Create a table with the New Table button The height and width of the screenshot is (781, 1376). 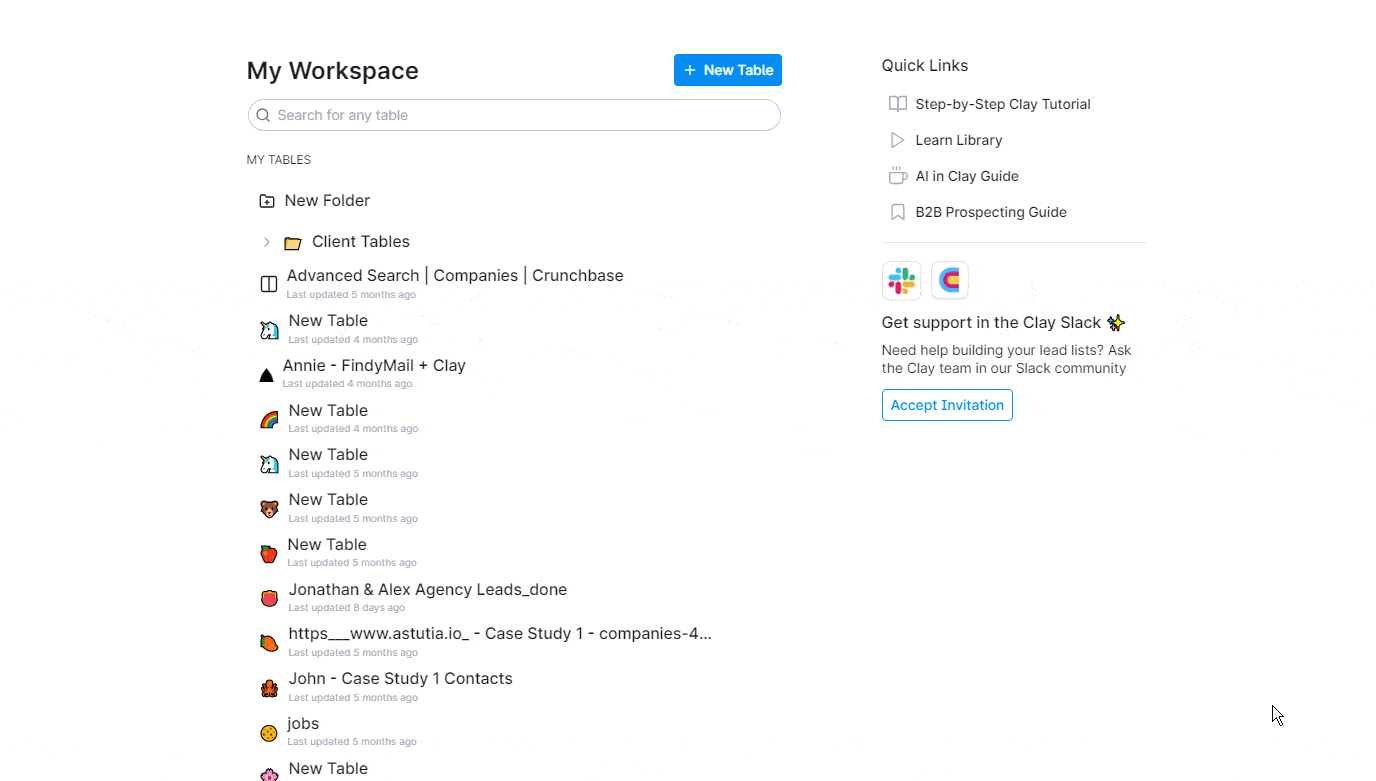728,70
